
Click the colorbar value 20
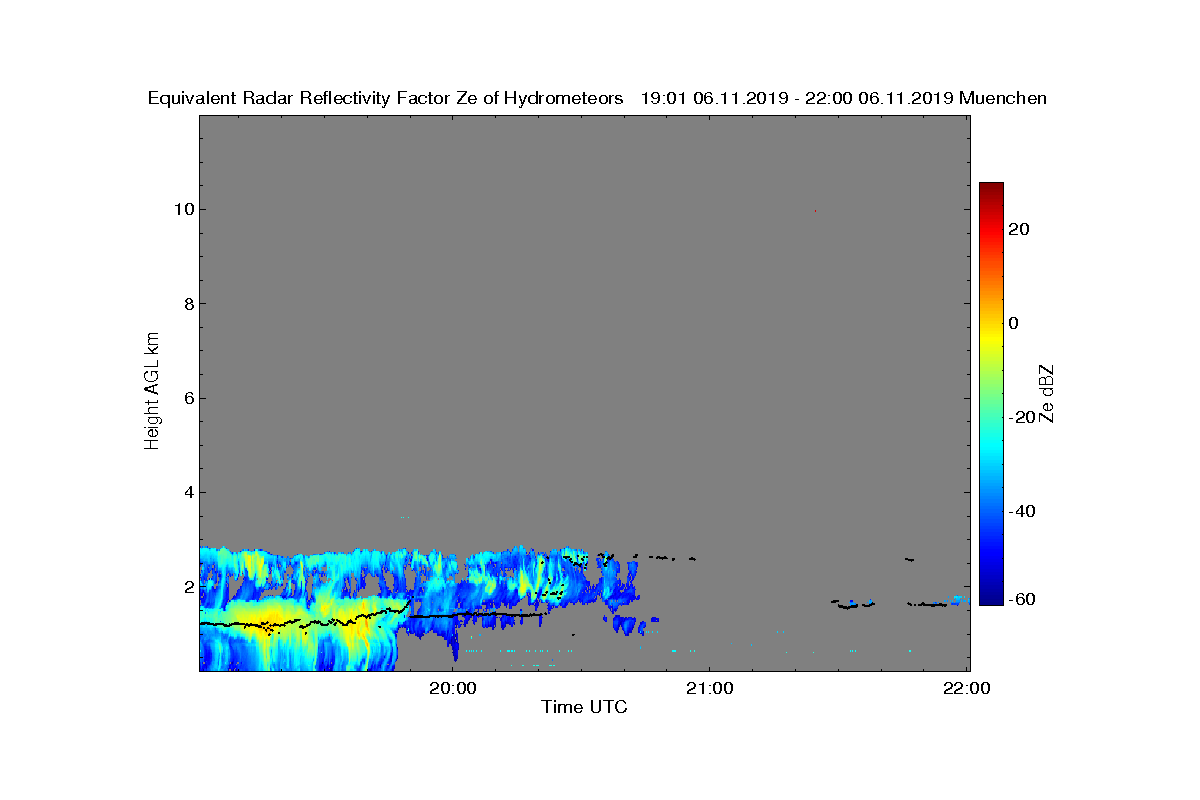(1020, 229)
